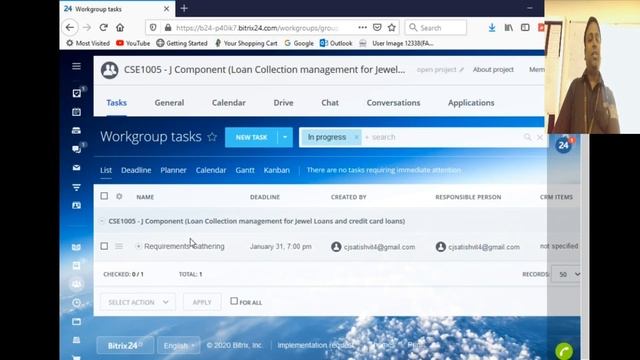Open English language selector
This screenshot has height=360, width=640.
coord(179,346)
